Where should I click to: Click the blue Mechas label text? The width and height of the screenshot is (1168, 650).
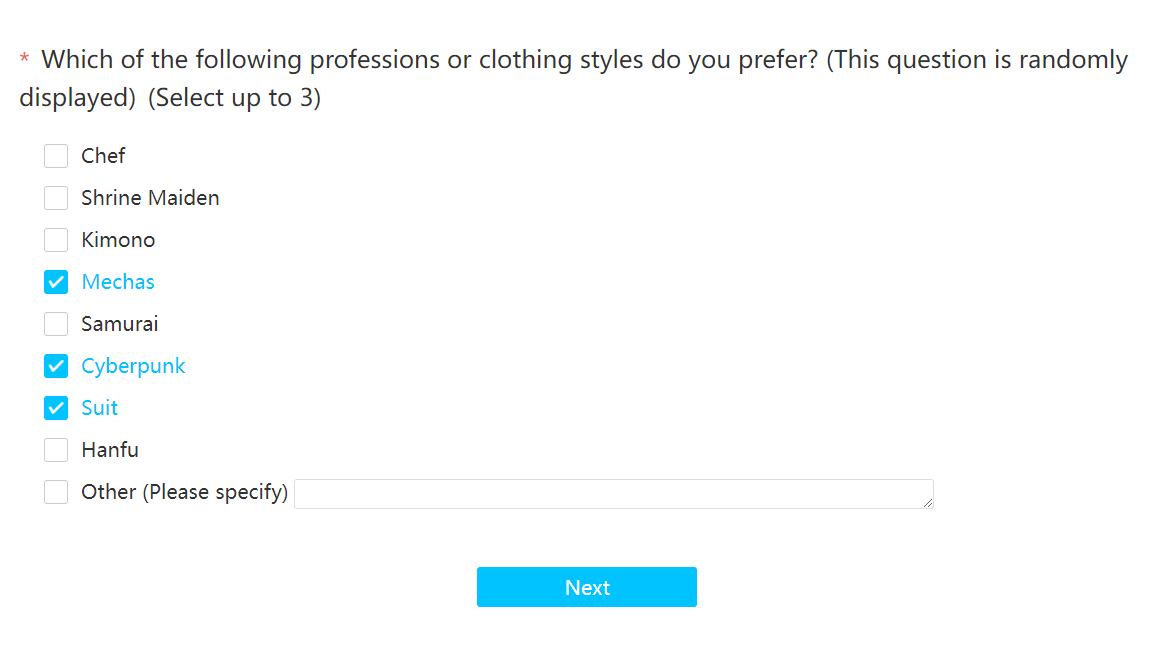point(118,282)
